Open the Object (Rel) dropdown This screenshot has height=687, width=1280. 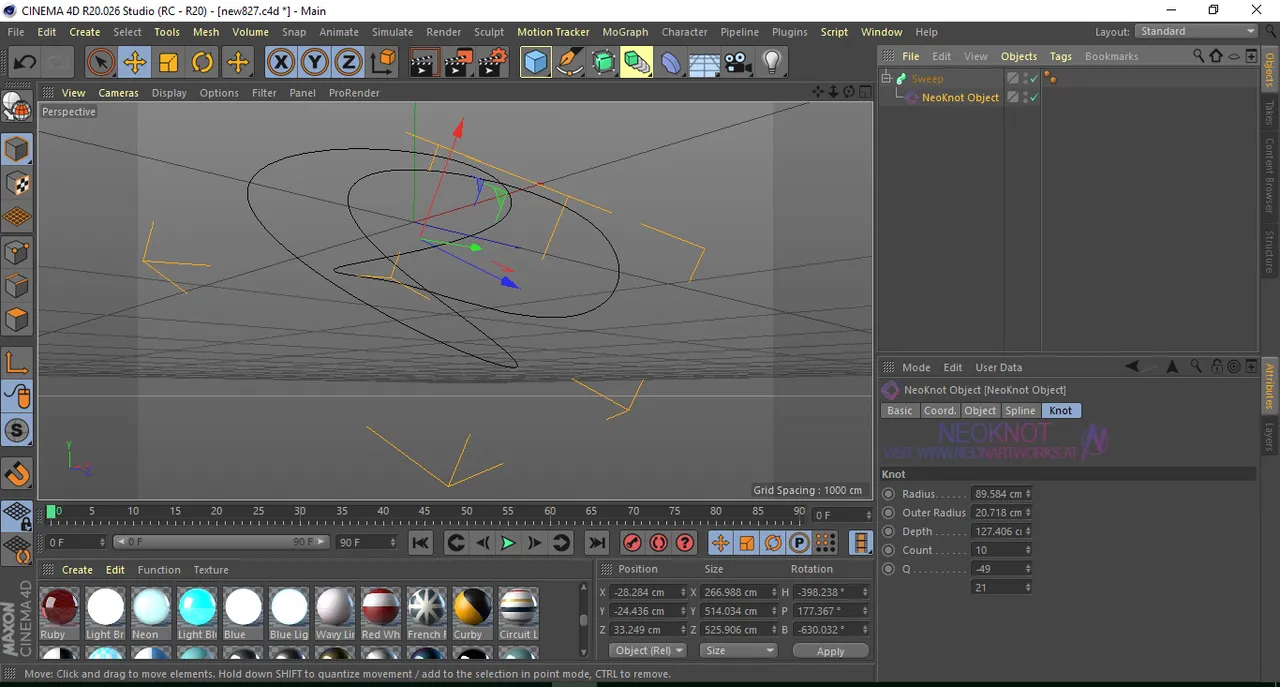point(648,650)
